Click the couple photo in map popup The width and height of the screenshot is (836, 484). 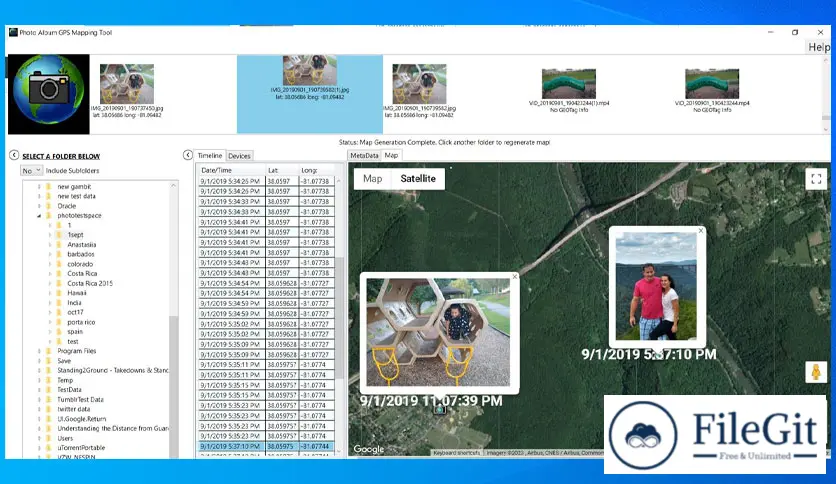click(656, 286)
